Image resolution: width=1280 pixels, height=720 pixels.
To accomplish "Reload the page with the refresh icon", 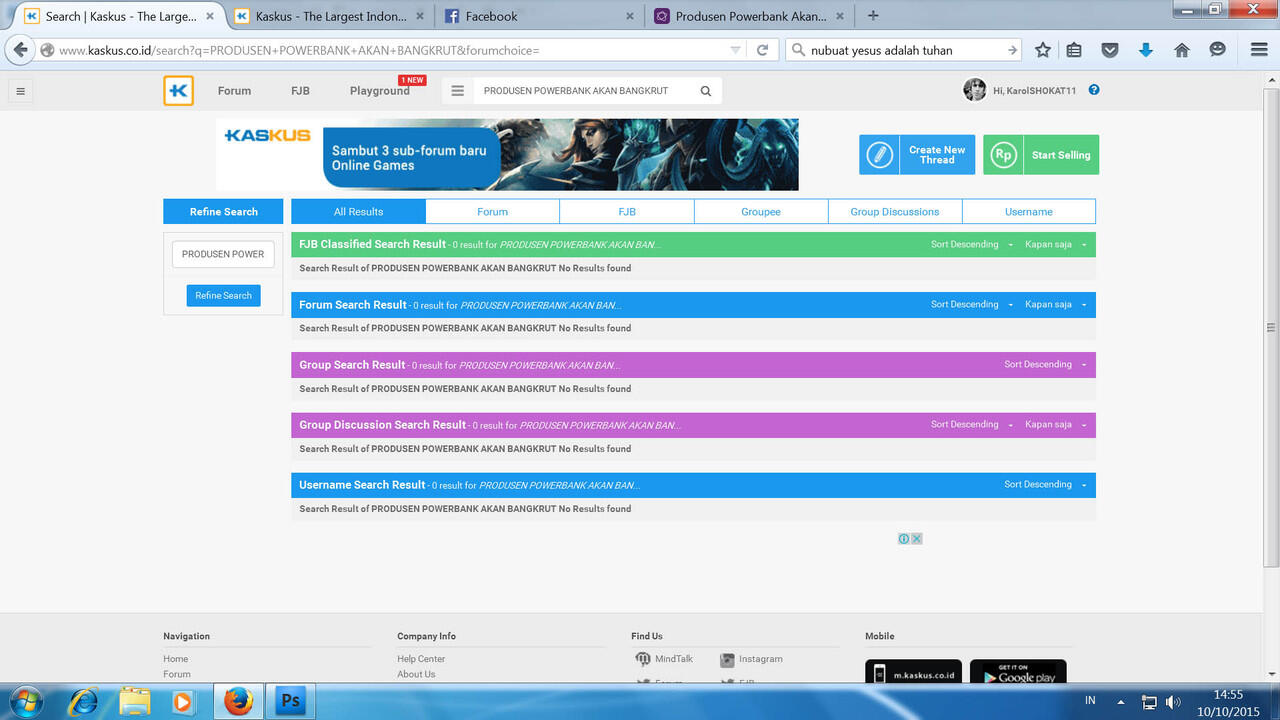I will (762, 50).
